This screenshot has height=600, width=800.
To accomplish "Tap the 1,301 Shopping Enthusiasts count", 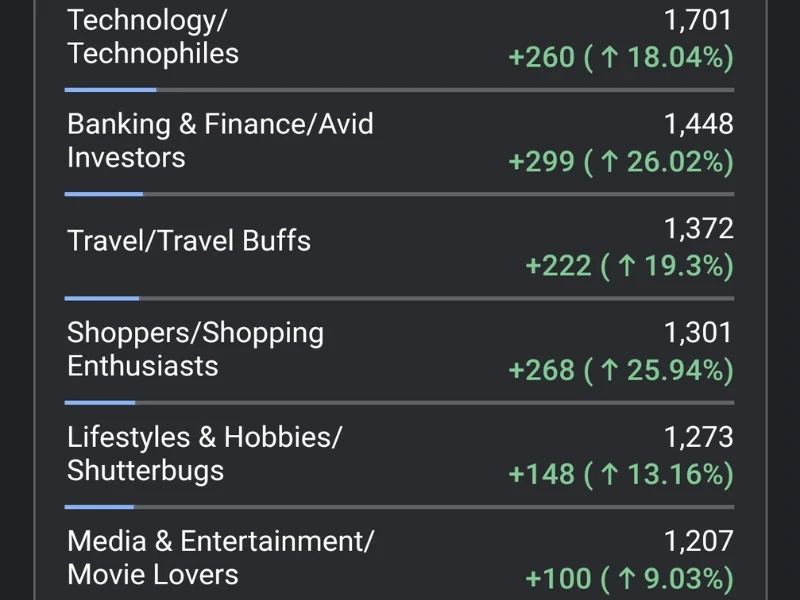I will click(698, 333).
